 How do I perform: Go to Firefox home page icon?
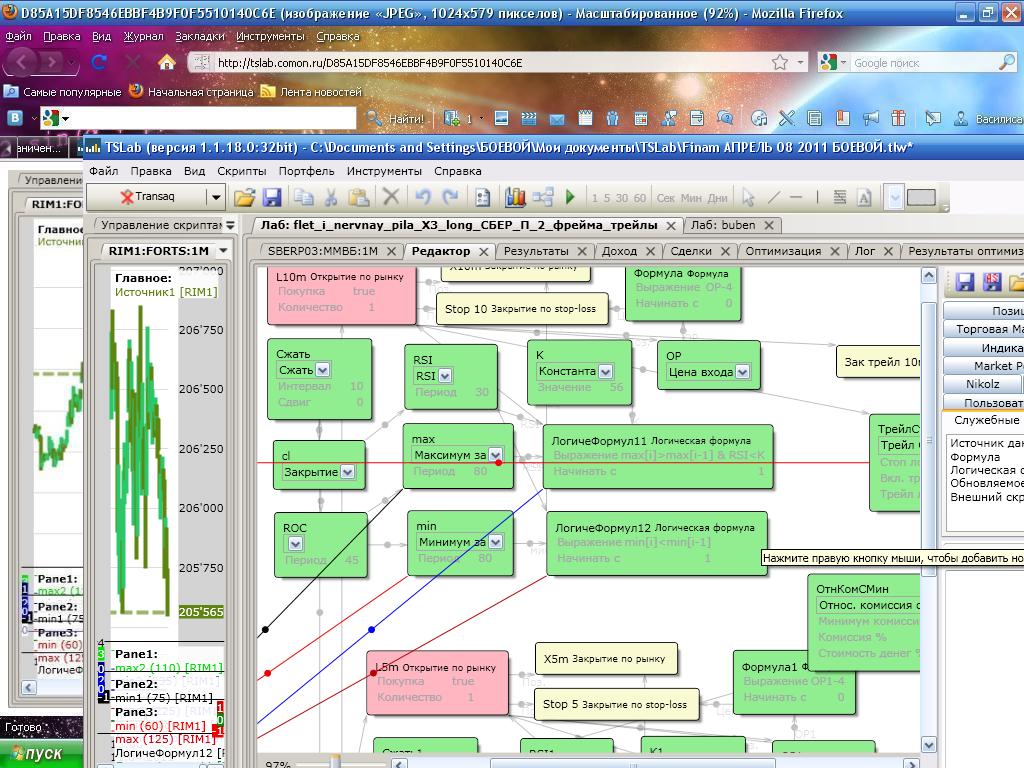coord(167,62)
